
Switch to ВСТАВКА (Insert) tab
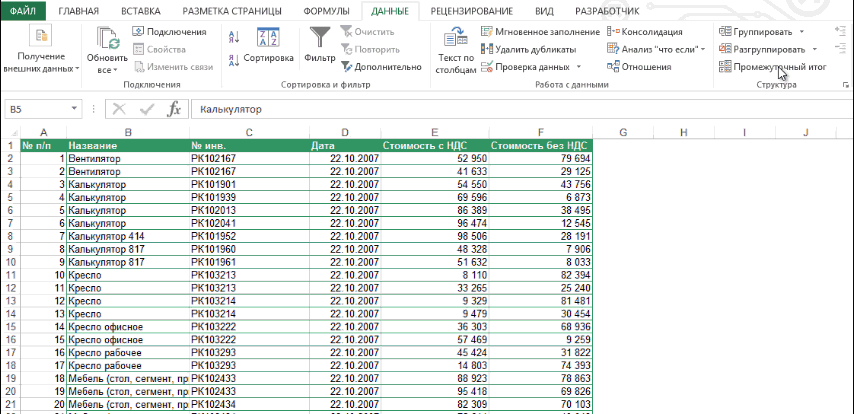pos(141,11)
